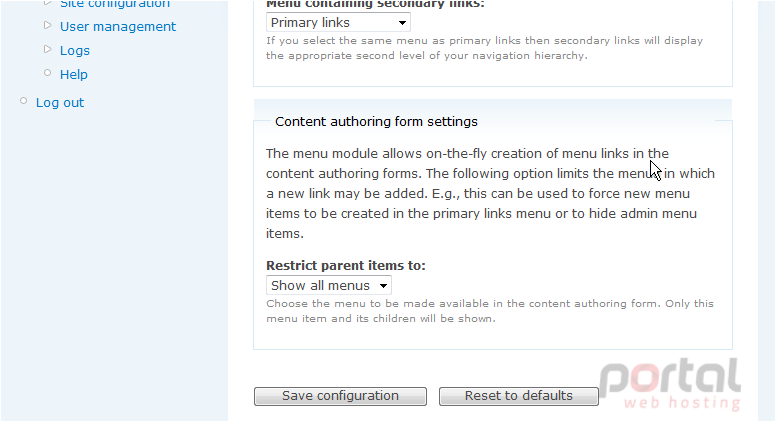
Task: Open the Site configuration link
Action: tap(115, 4)
